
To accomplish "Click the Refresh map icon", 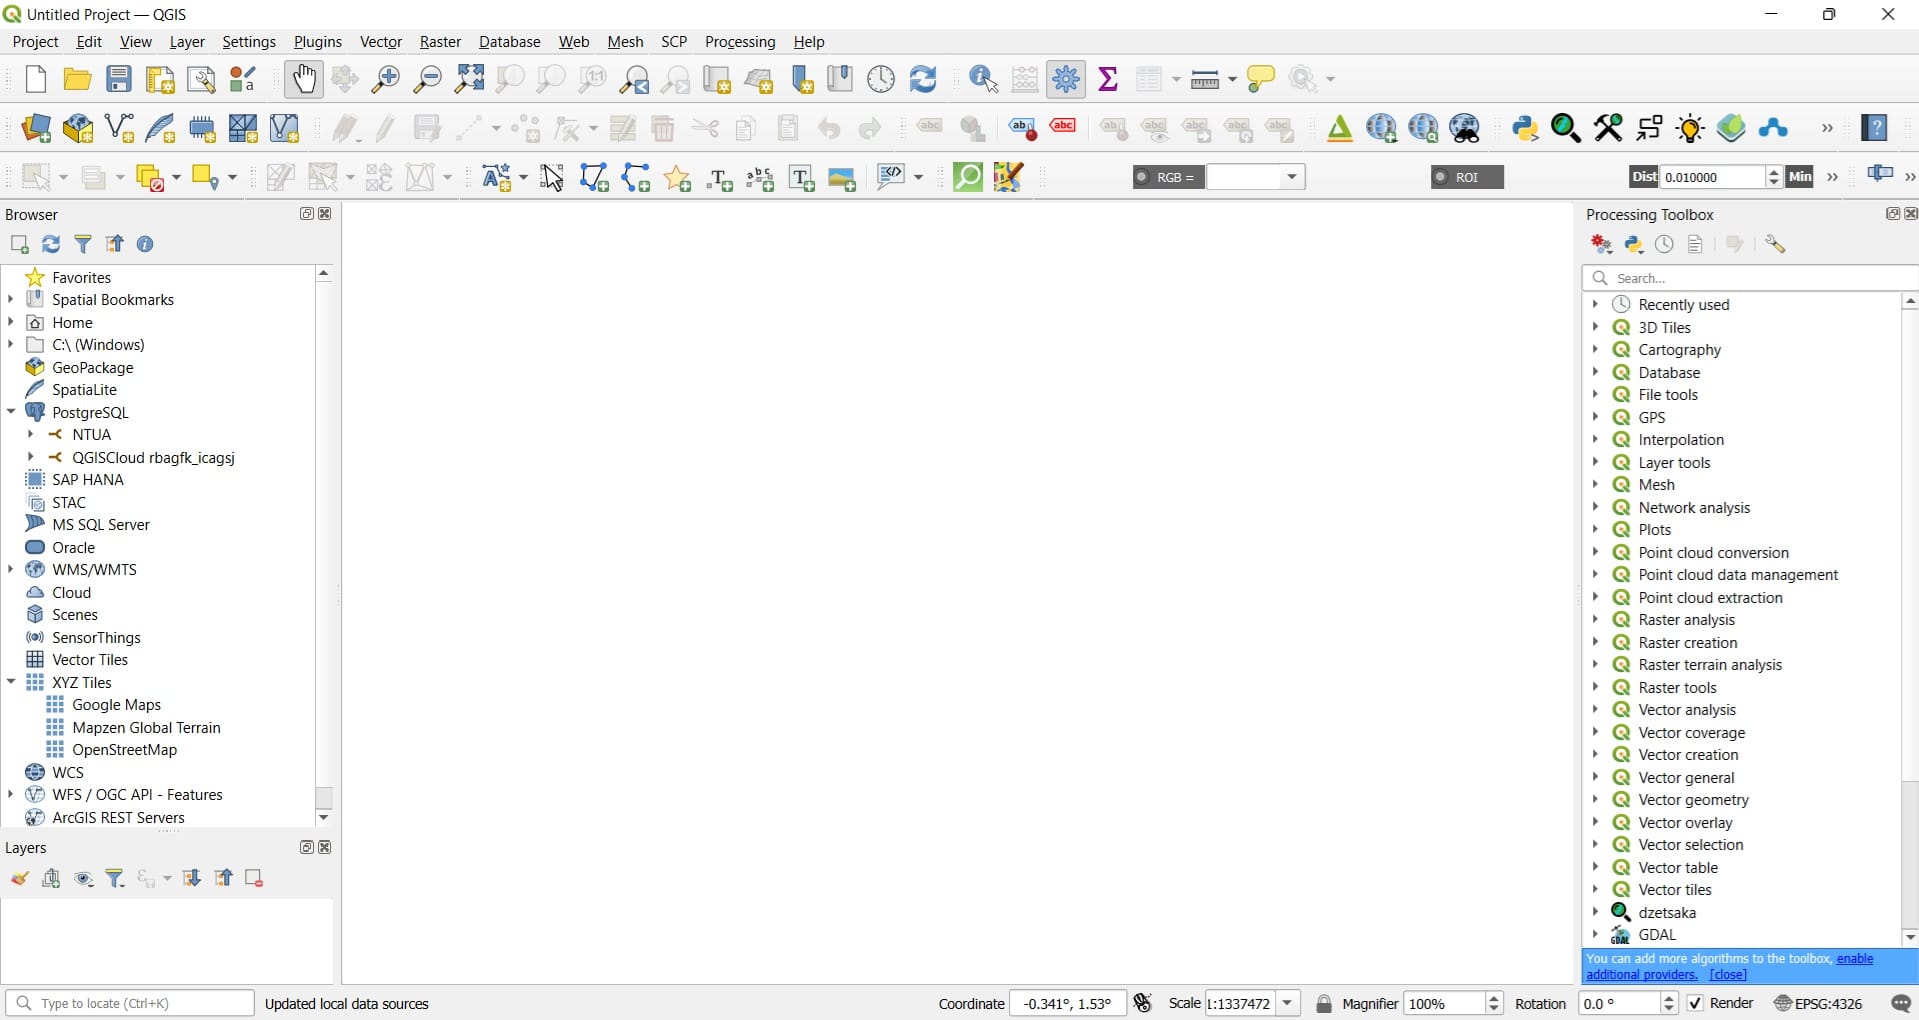I will tap(923, 79).
